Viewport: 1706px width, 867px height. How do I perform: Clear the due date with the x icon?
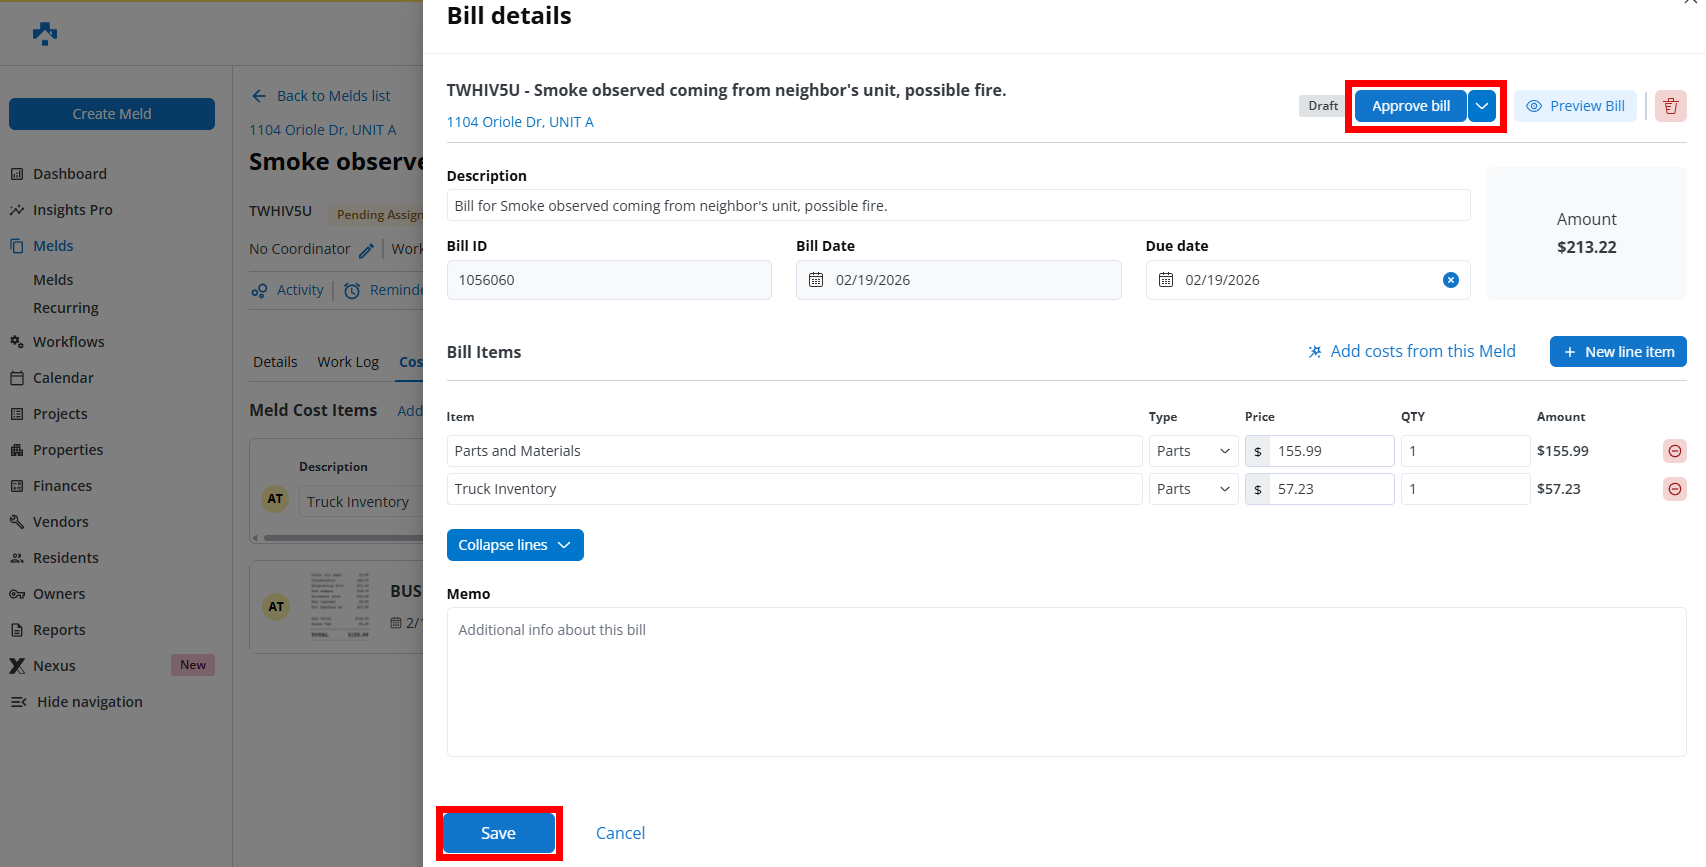1450,280
